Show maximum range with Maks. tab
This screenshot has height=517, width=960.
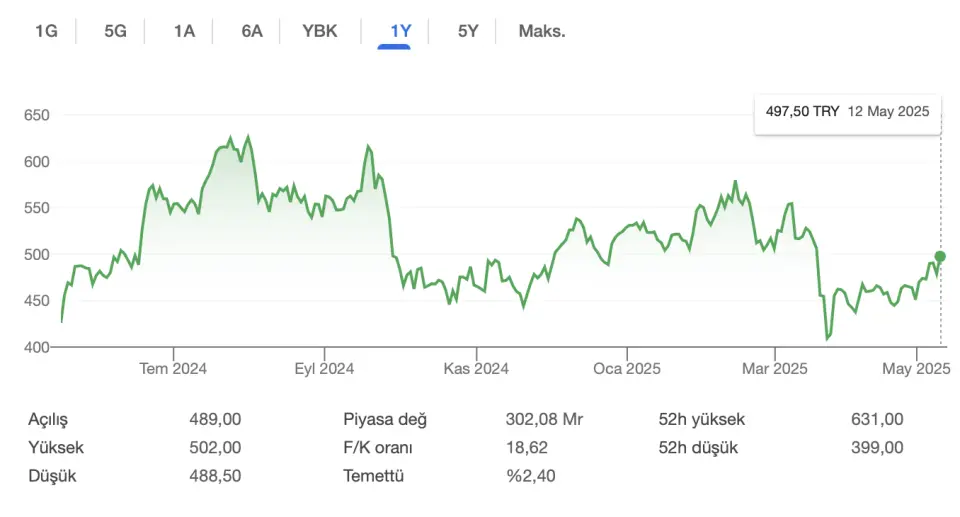pos(542,31)
